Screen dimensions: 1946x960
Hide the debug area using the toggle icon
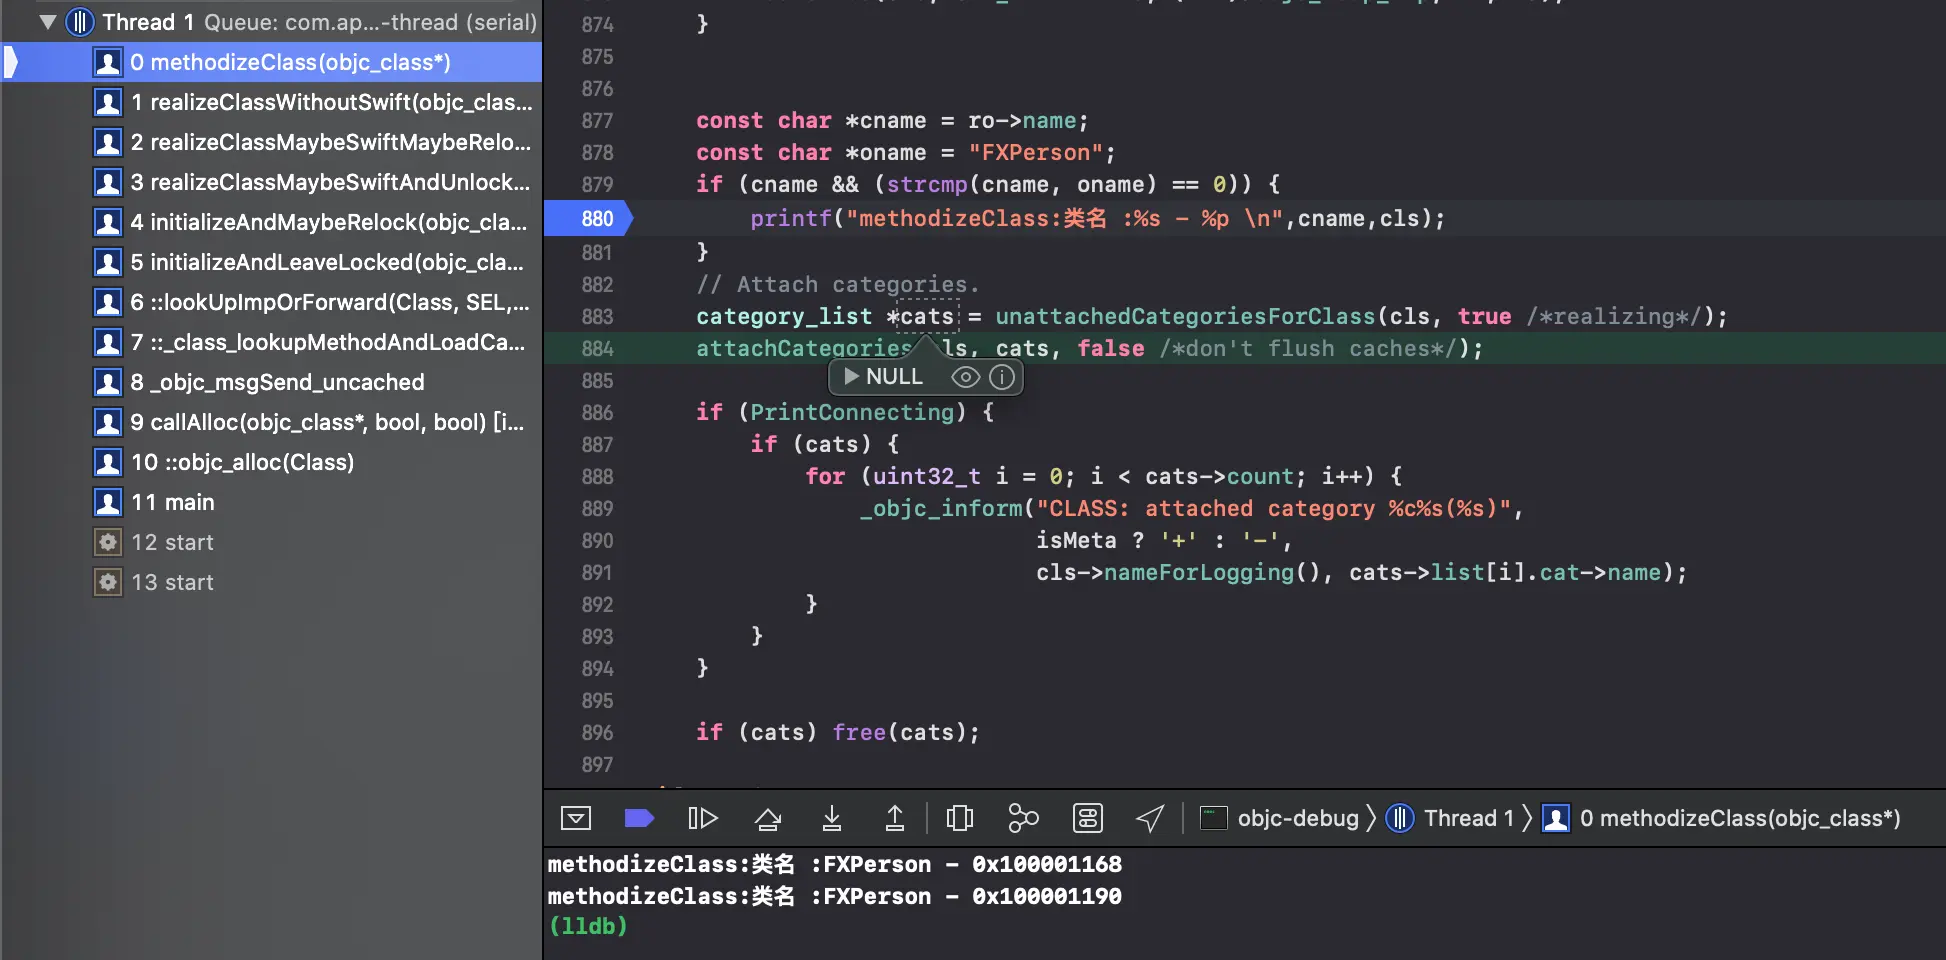(576, 818)
